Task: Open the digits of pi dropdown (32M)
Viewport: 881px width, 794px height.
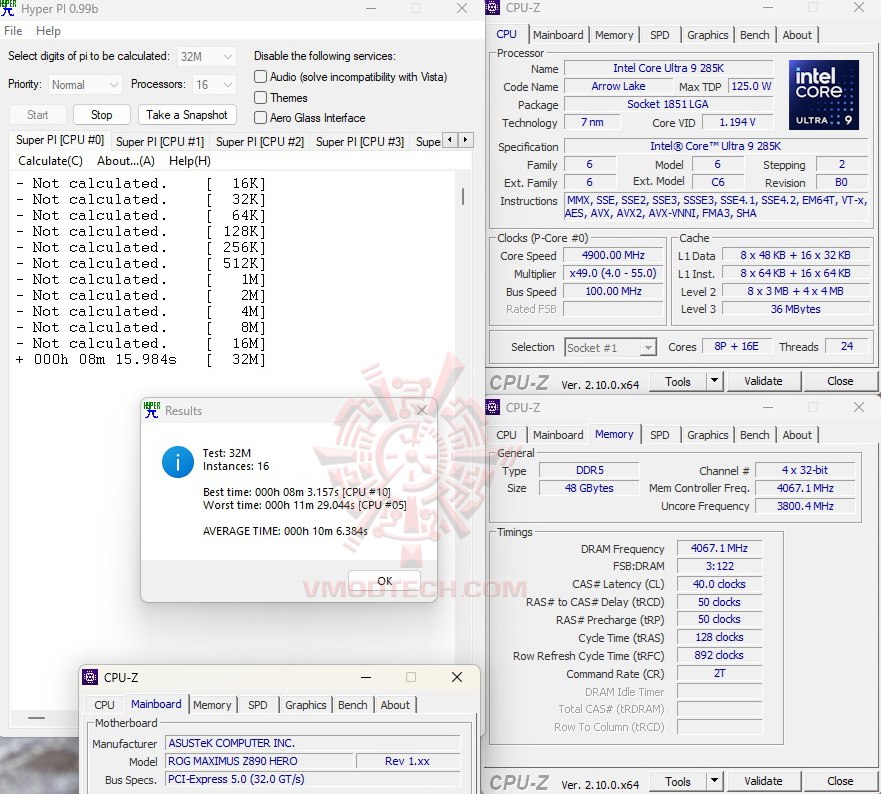Action: (x=207, y=56)
